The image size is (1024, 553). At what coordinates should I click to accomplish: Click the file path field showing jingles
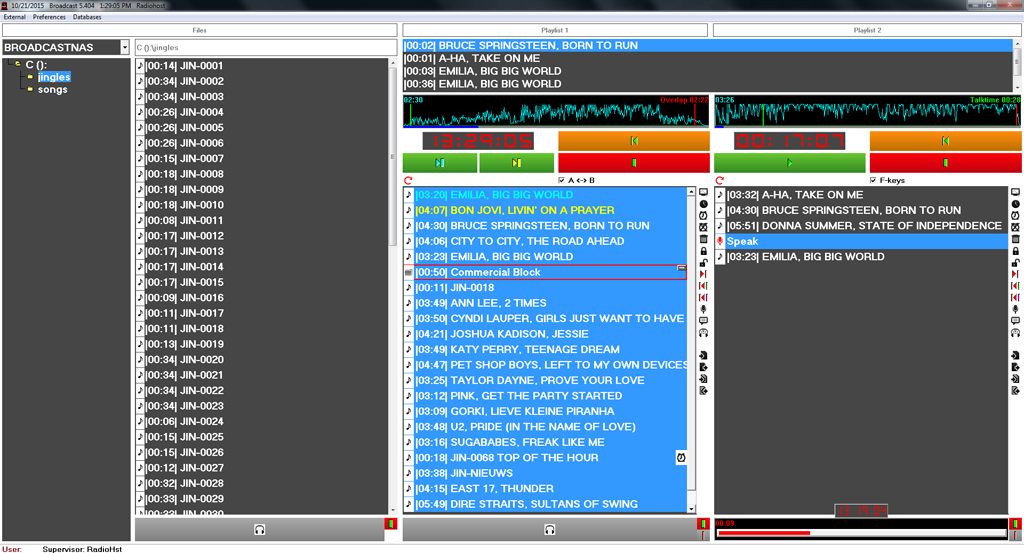click(x=265, y=47)
